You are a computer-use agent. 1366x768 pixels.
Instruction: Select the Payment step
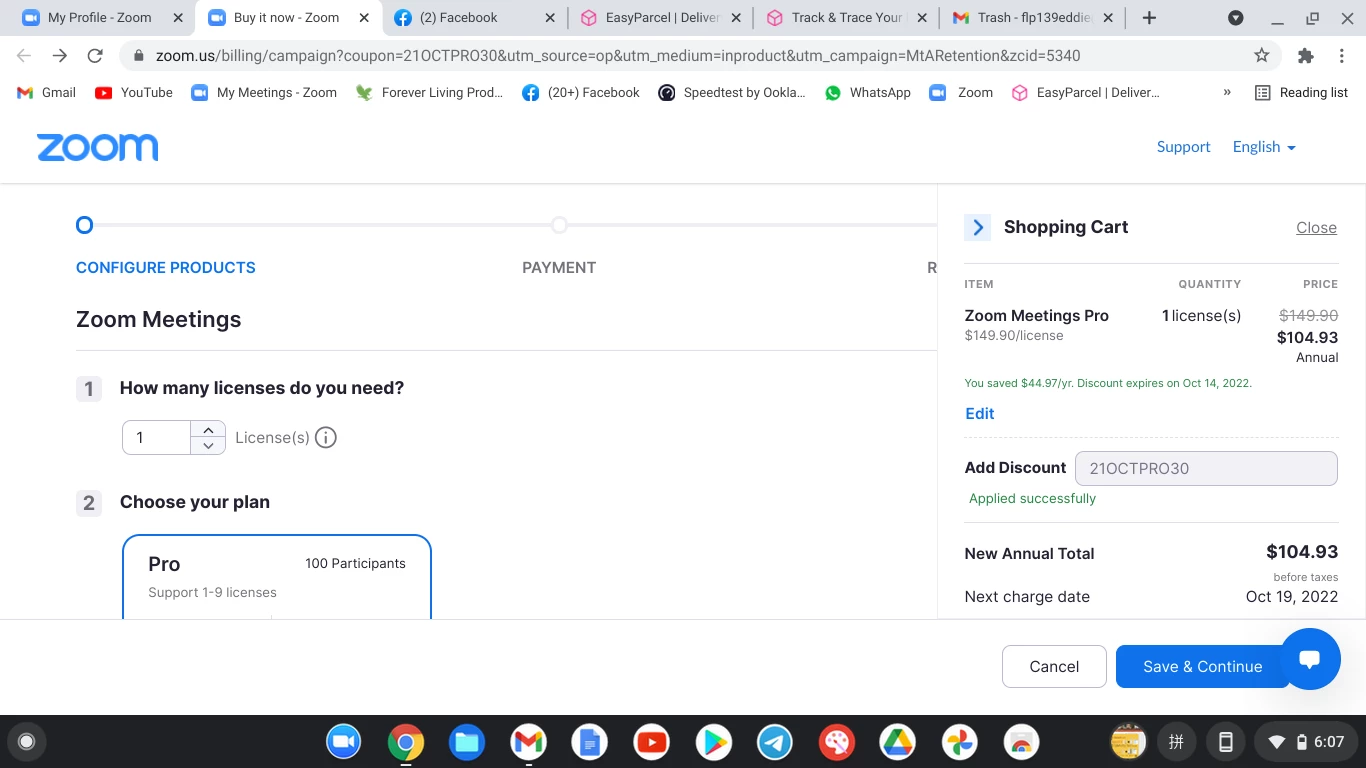559,267
